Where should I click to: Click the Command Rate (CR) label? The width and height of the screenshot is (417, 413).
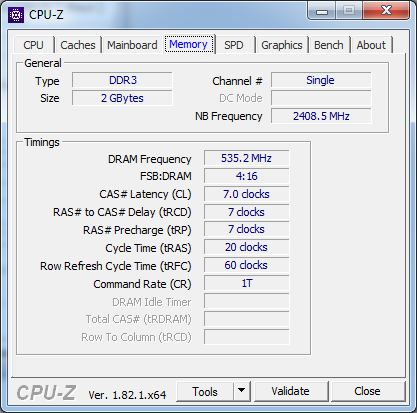(142, 284)
